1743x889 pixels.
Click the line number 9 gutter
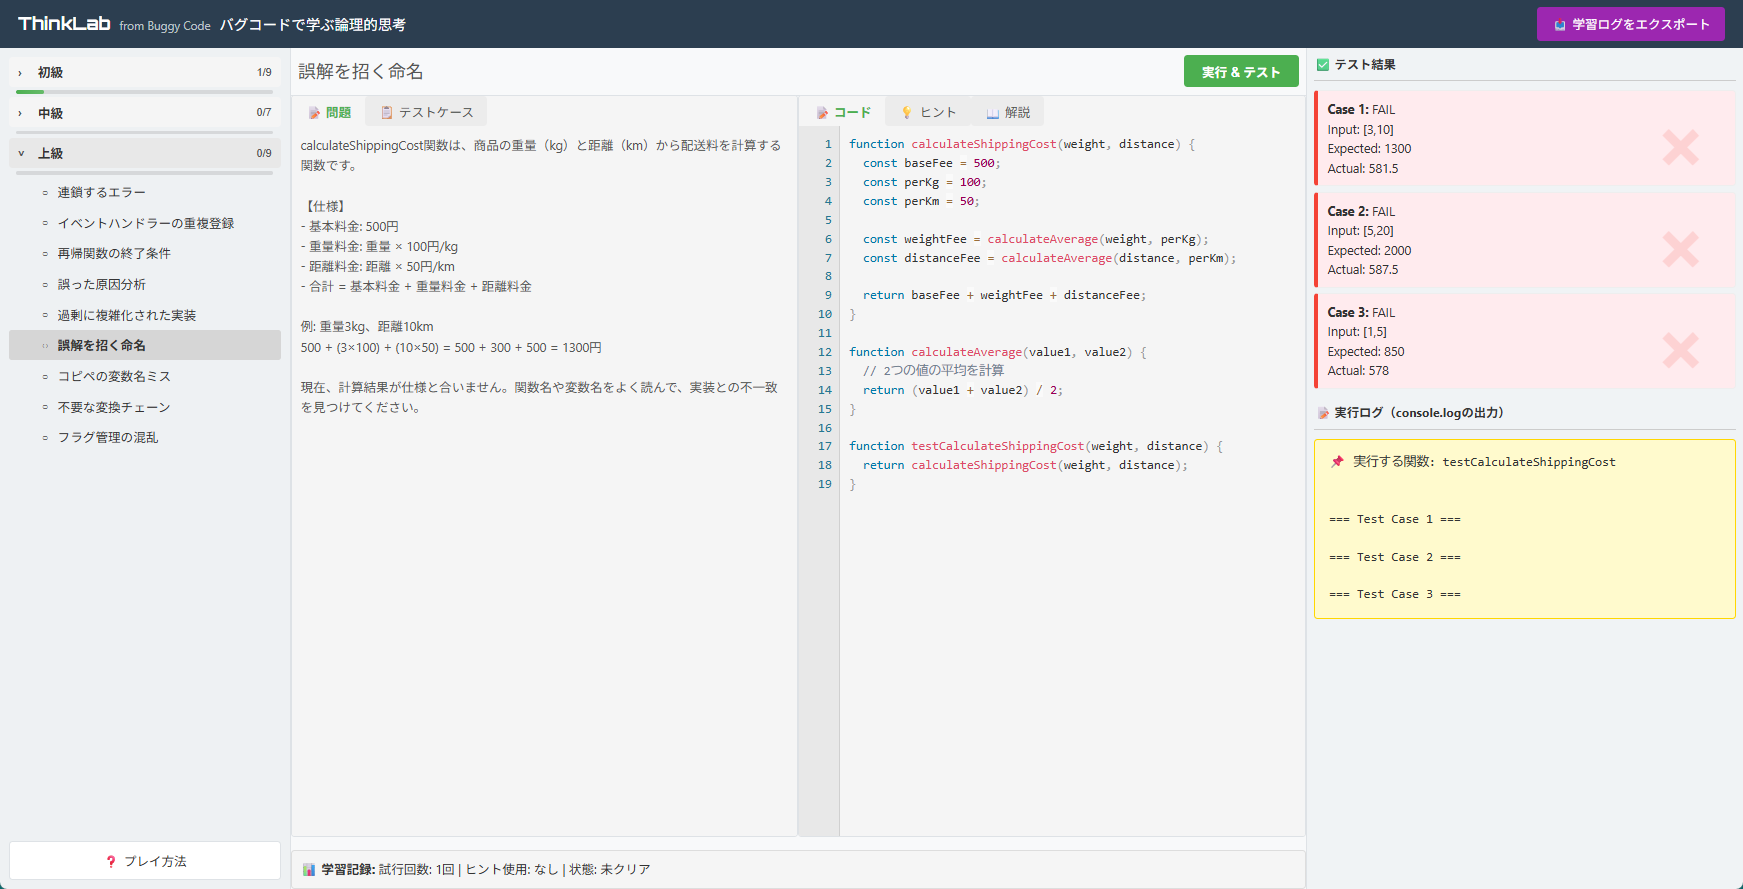[x=828, y=295]
